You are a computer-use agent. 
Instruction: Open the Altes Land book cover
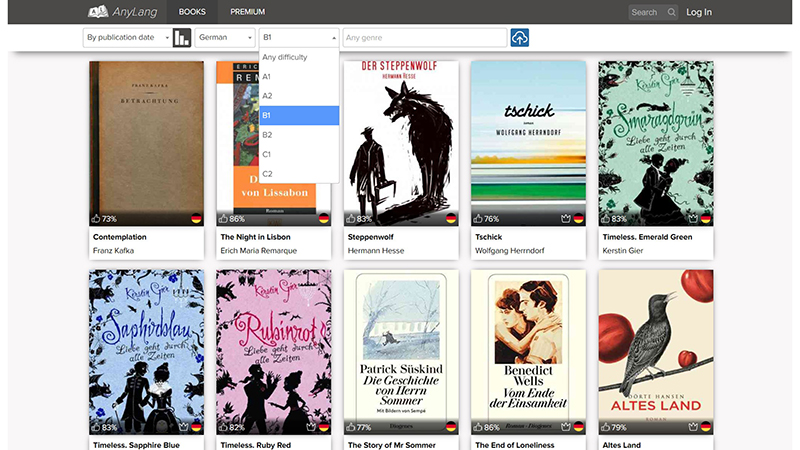tap(656, 352)
